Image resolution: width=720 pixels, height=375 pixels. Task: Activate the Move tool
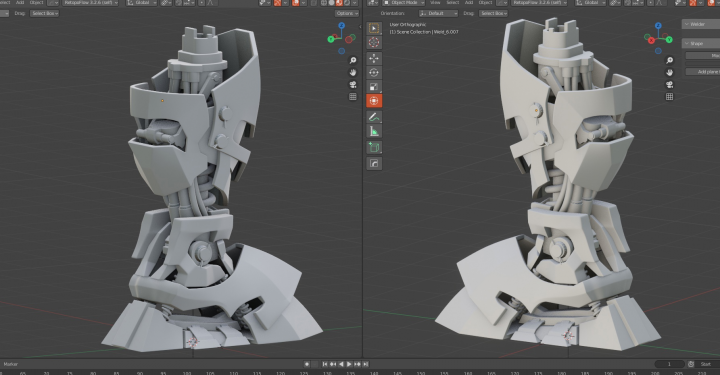coord(374,58)
